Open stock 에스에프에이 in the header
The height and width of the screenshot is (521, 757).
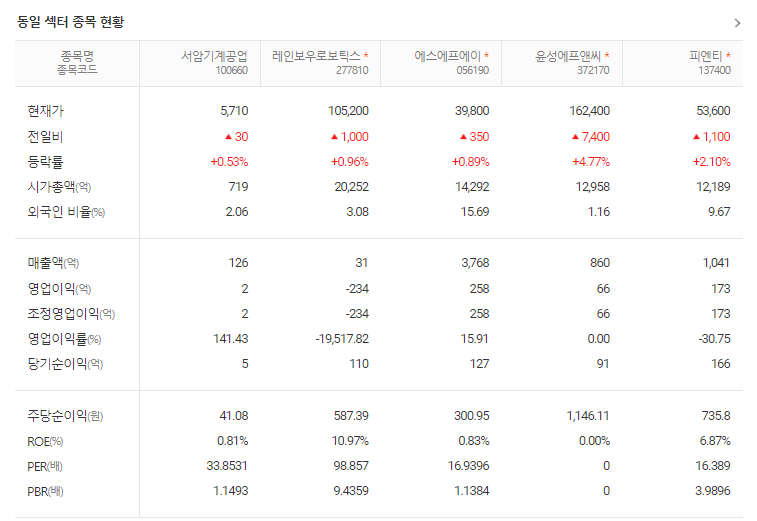pyautogui.click(x=448, y=56)
